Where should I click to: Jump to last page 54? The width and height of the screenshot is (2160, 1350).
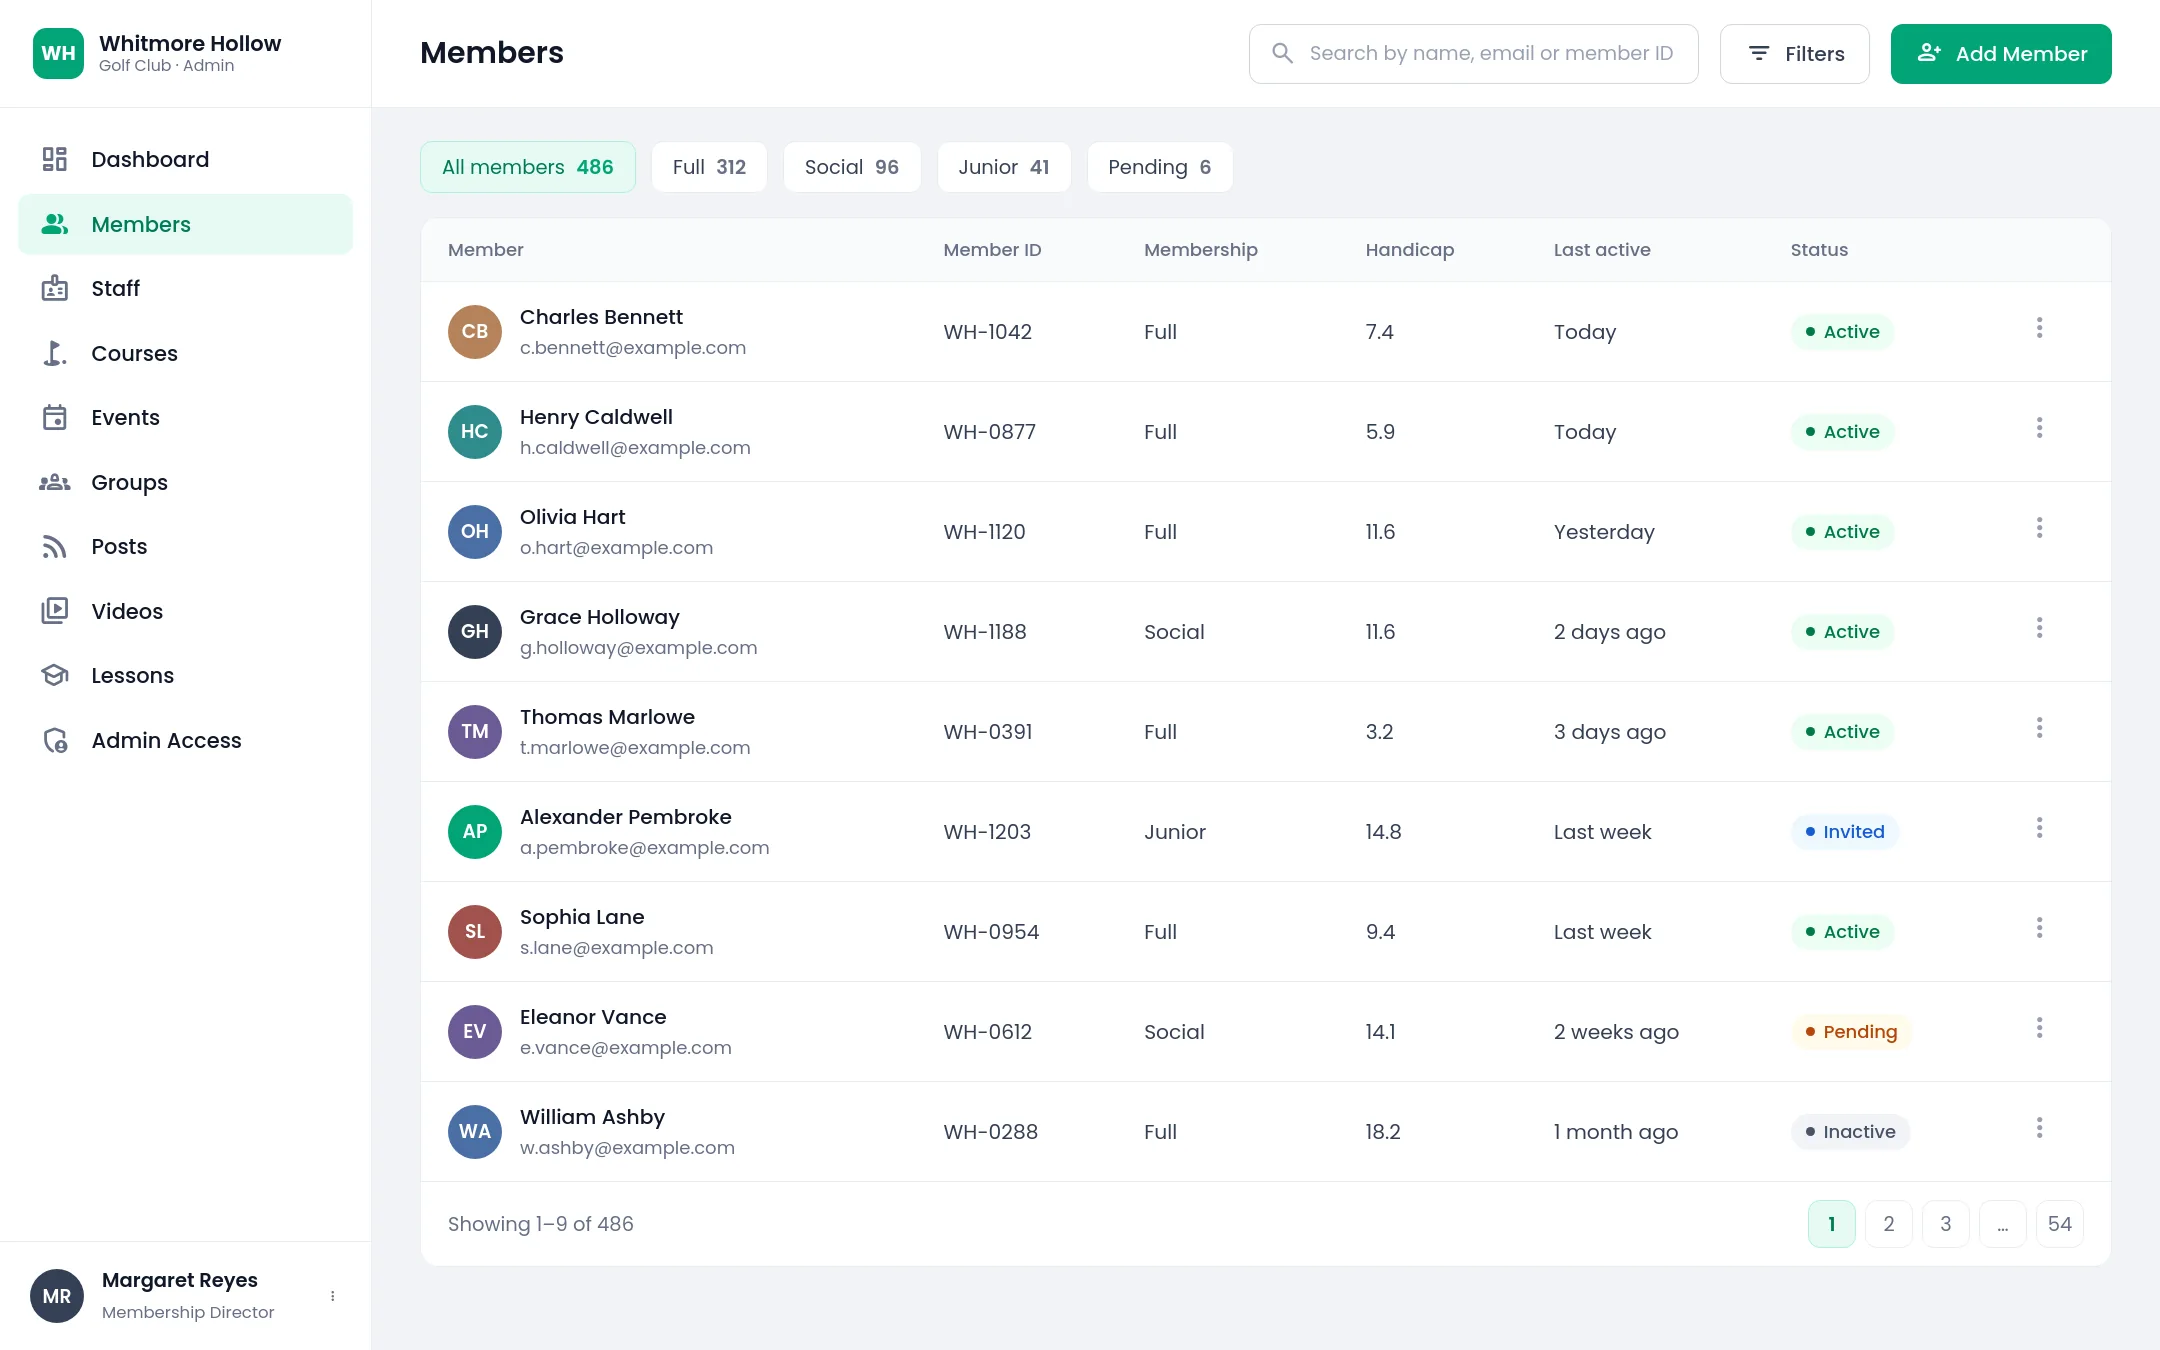(2060, 1224)
